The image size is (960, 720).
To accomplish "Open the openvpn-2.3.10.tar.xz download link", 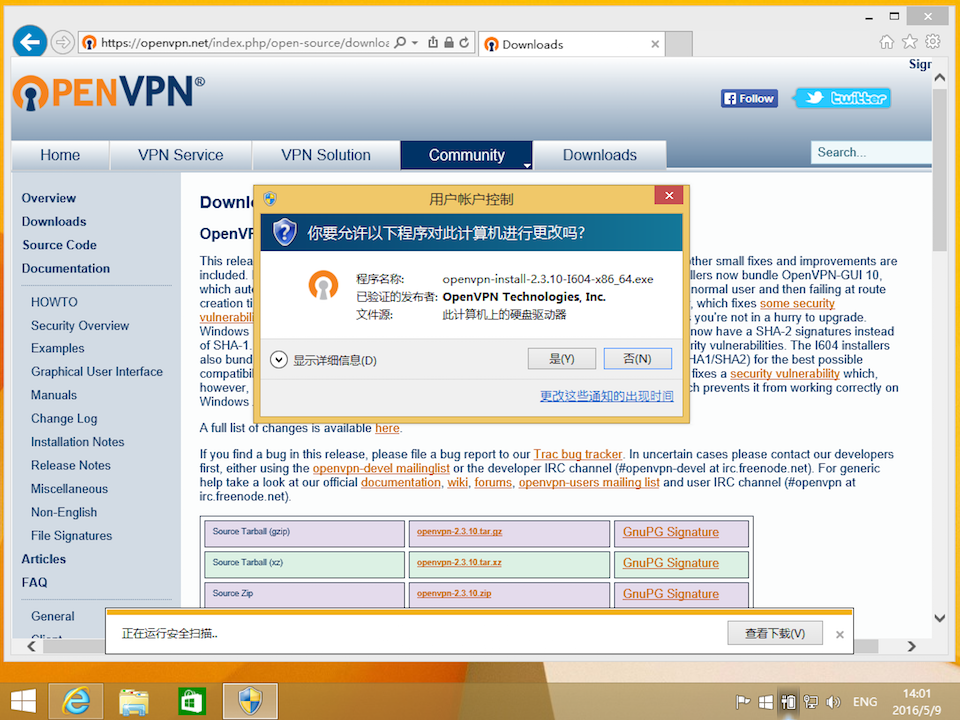I will [459, 562].
